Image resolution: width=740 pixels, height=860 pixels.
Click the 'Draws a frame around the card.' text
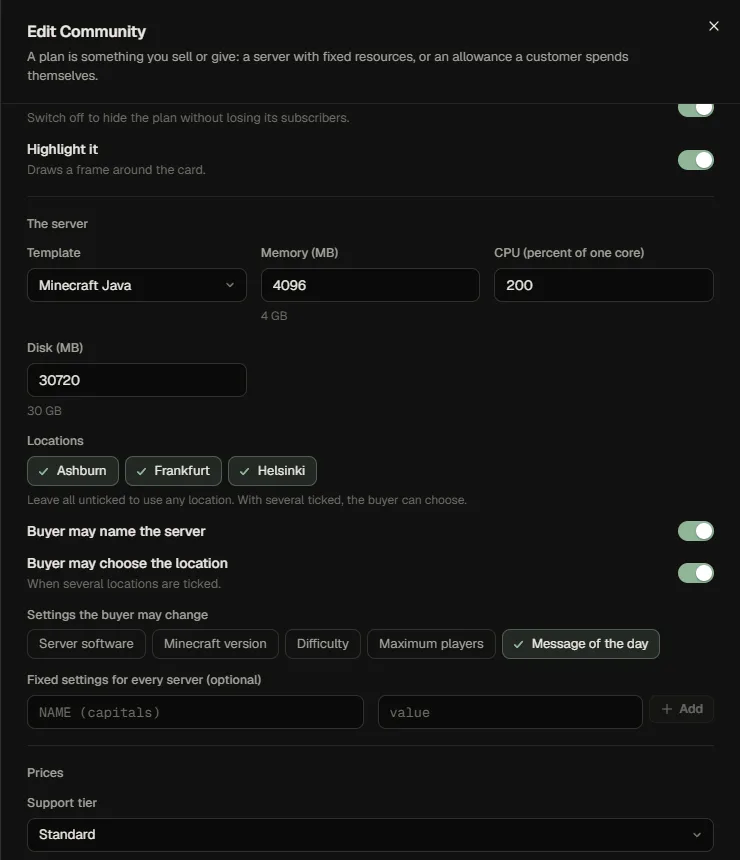point(116,169)
